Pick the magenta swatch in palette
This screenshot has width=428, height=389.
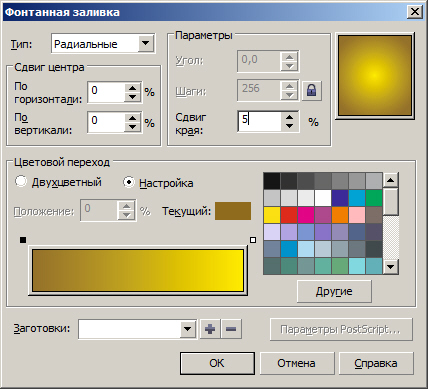click(x=306, y=215)
